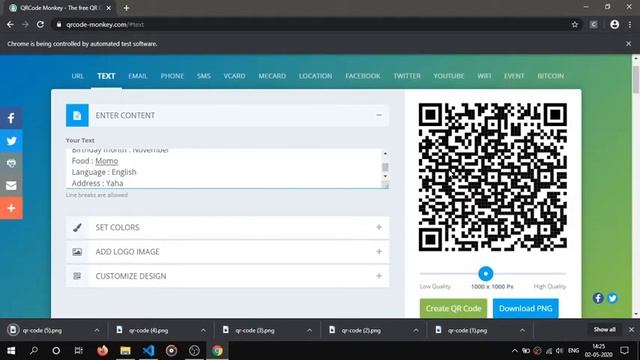This screenshot has width=640, height=360.
Task: Open Firefox from the taskbar
Action: coord(102,350)
